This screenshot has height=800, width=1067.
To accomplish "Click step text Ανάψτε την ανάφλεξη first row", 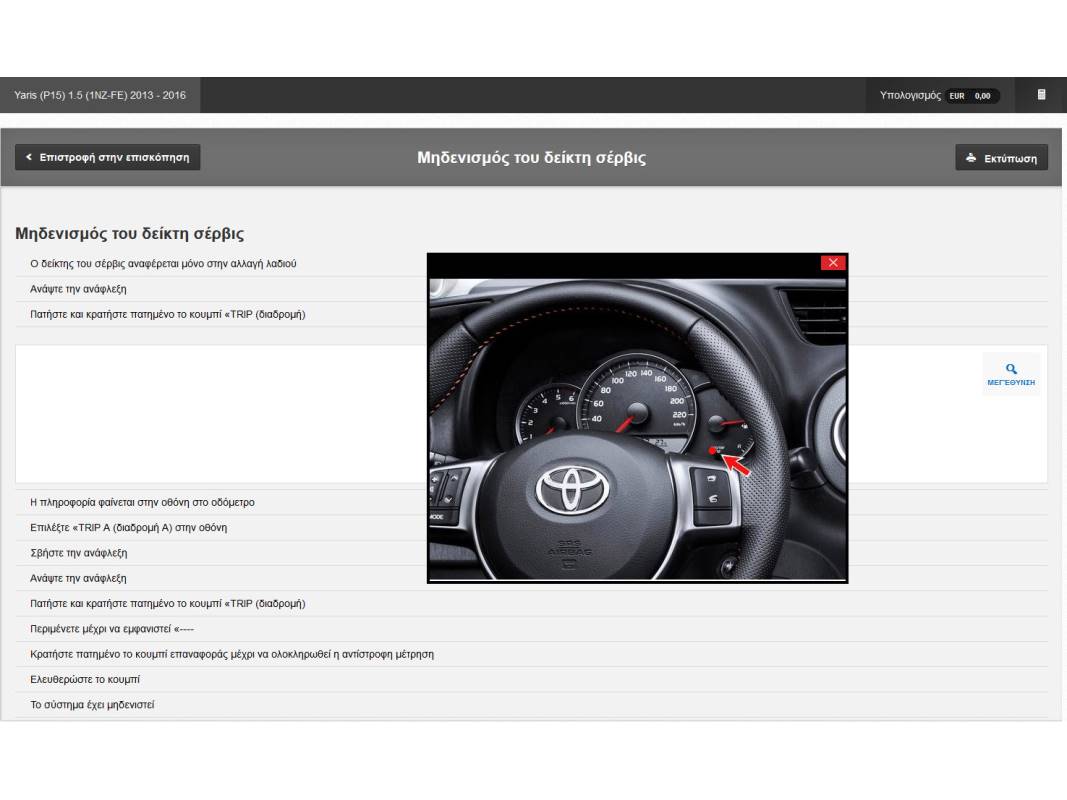I will [78, 289].
